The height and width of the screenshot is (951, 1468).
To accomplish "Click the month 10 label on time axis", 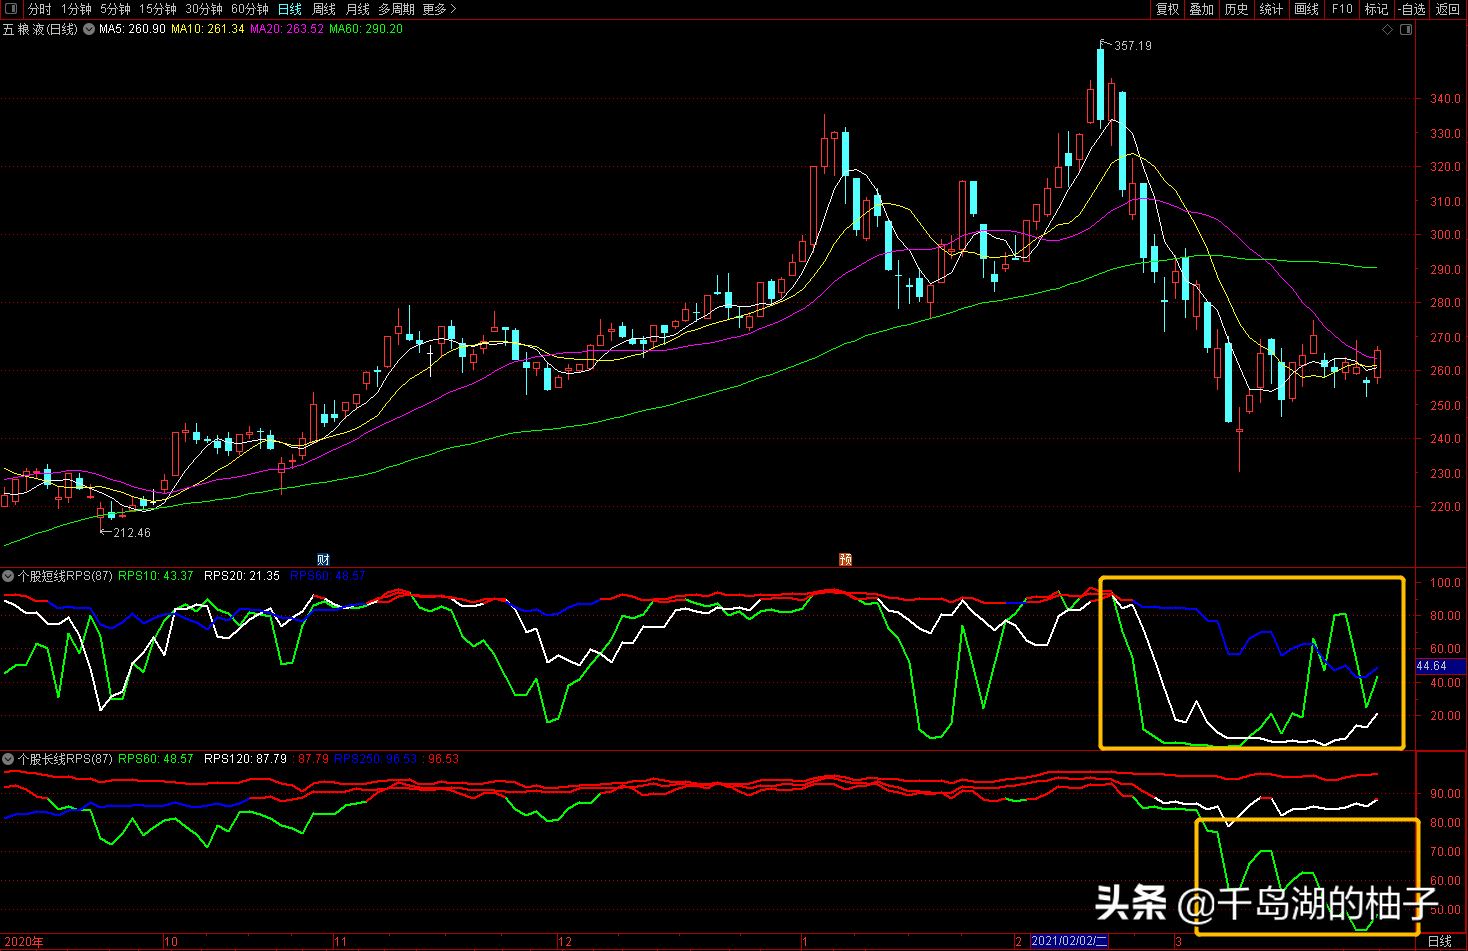I will click(x=171, y=941).
